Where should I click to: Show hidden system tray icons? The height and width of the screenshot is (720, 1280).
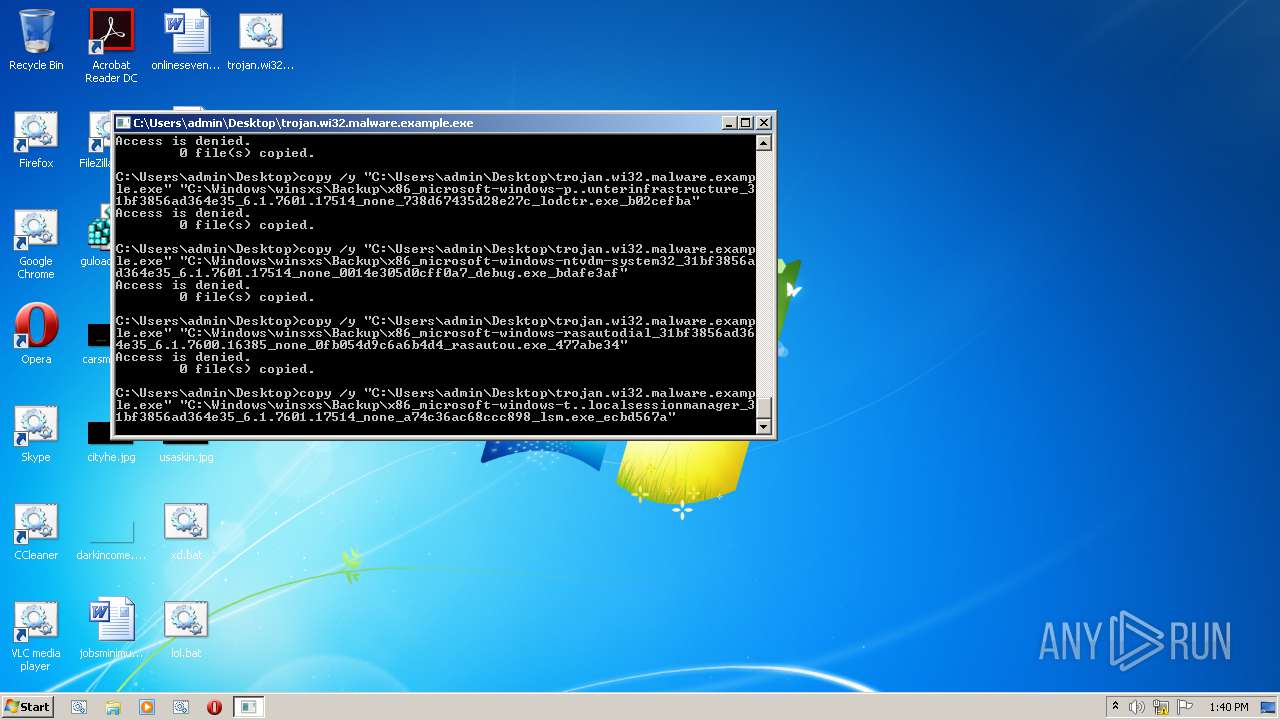[x=1115, y=707]
